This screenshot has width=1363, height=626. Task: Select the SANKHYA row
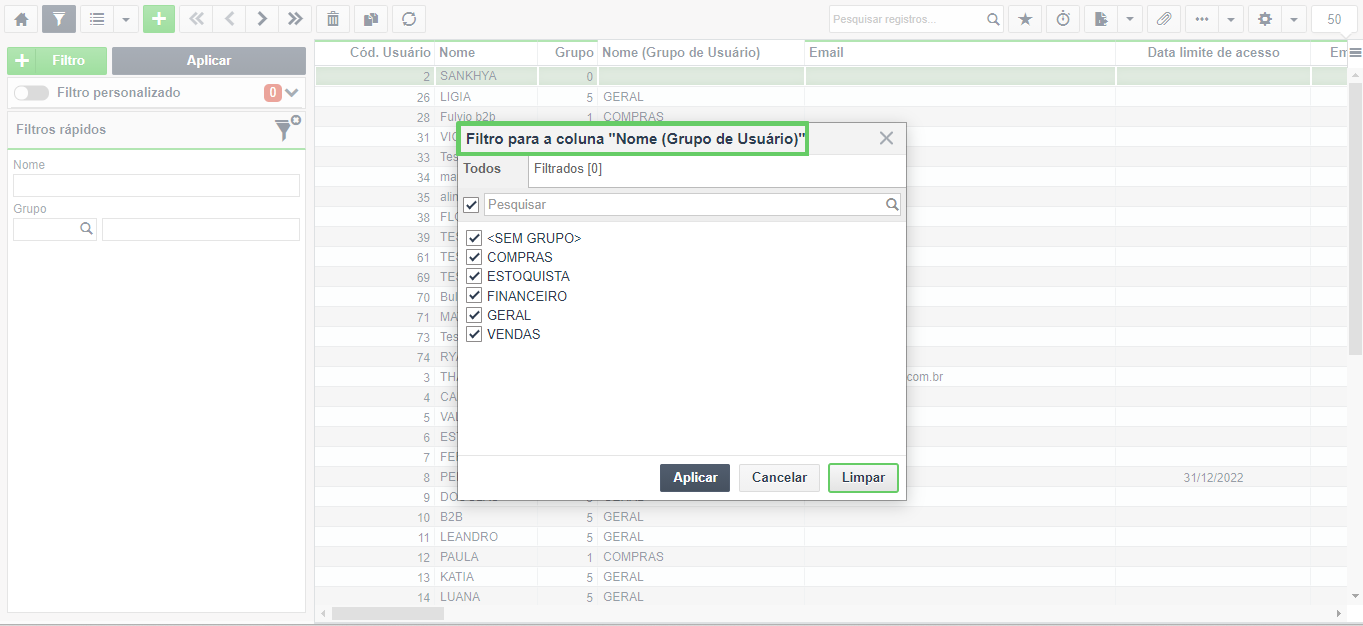pyautogui.click(x=831, y=76)
